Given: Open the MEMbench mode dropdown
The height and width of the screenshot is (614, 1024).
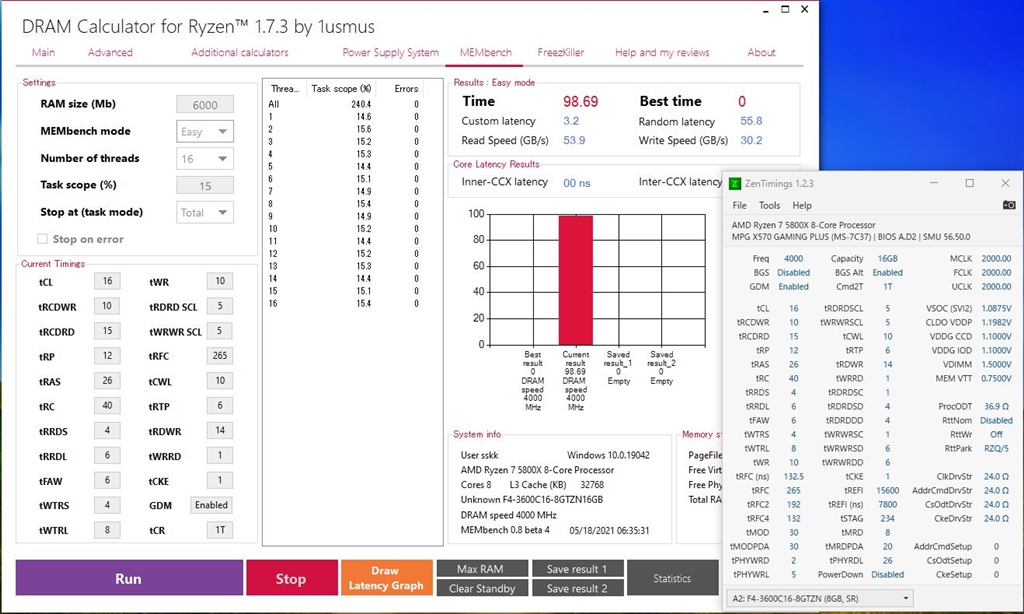Looking at the screenshot, I should point(205,131).
